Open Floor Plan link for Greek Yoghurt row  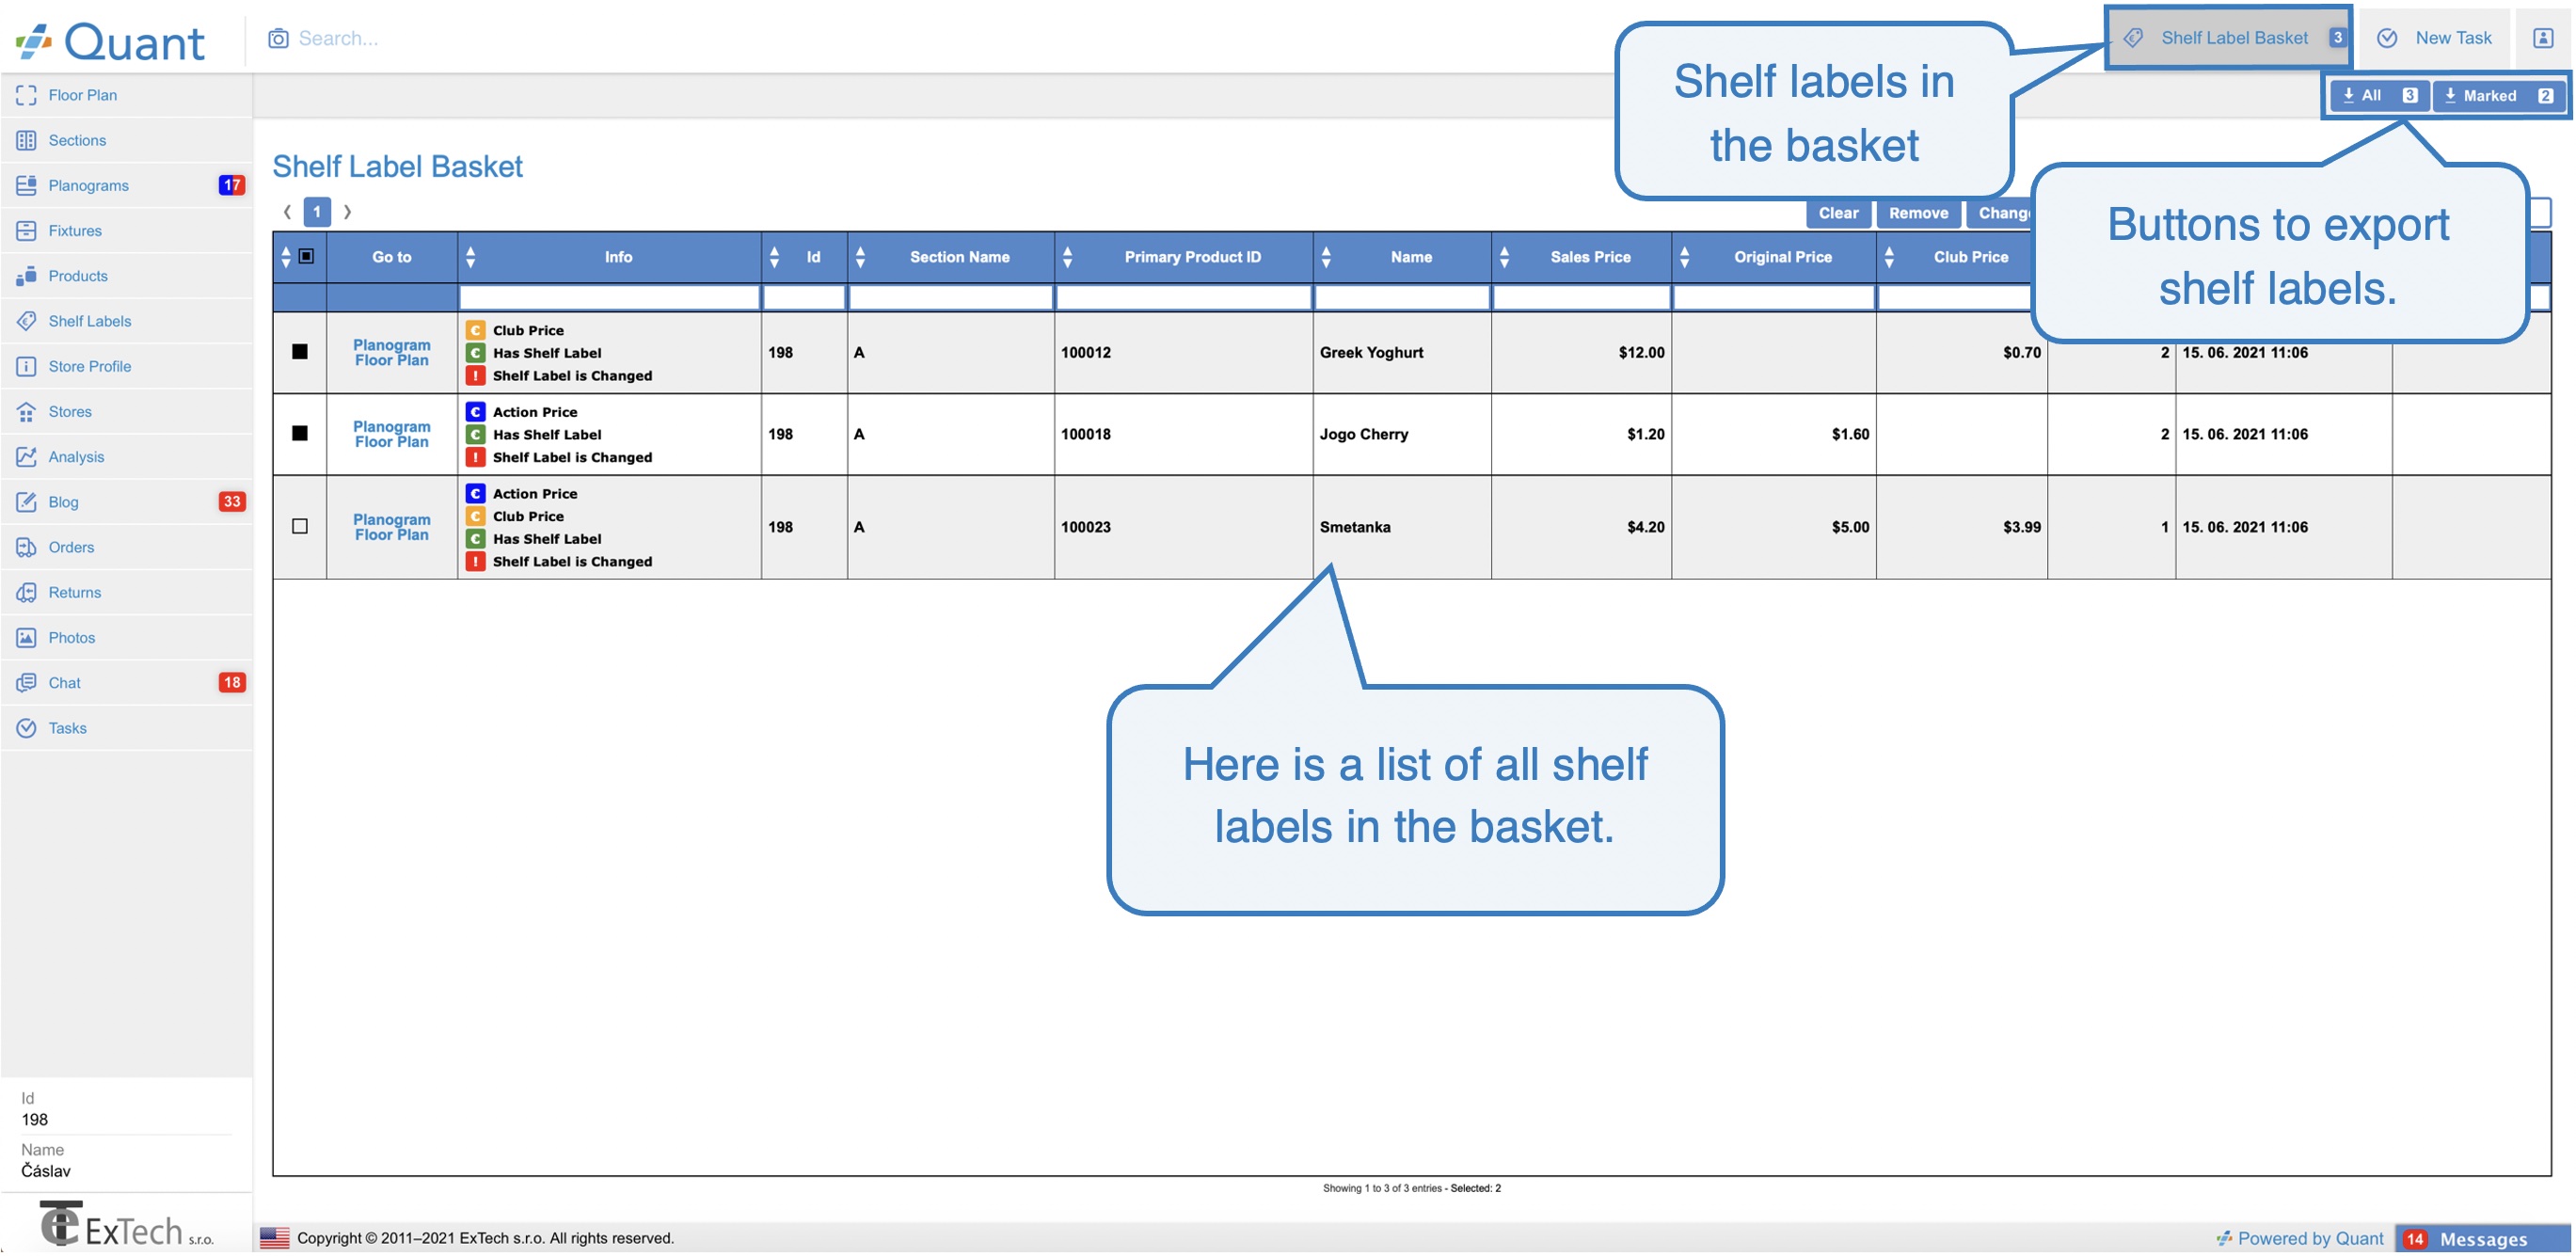coord(391,360)
